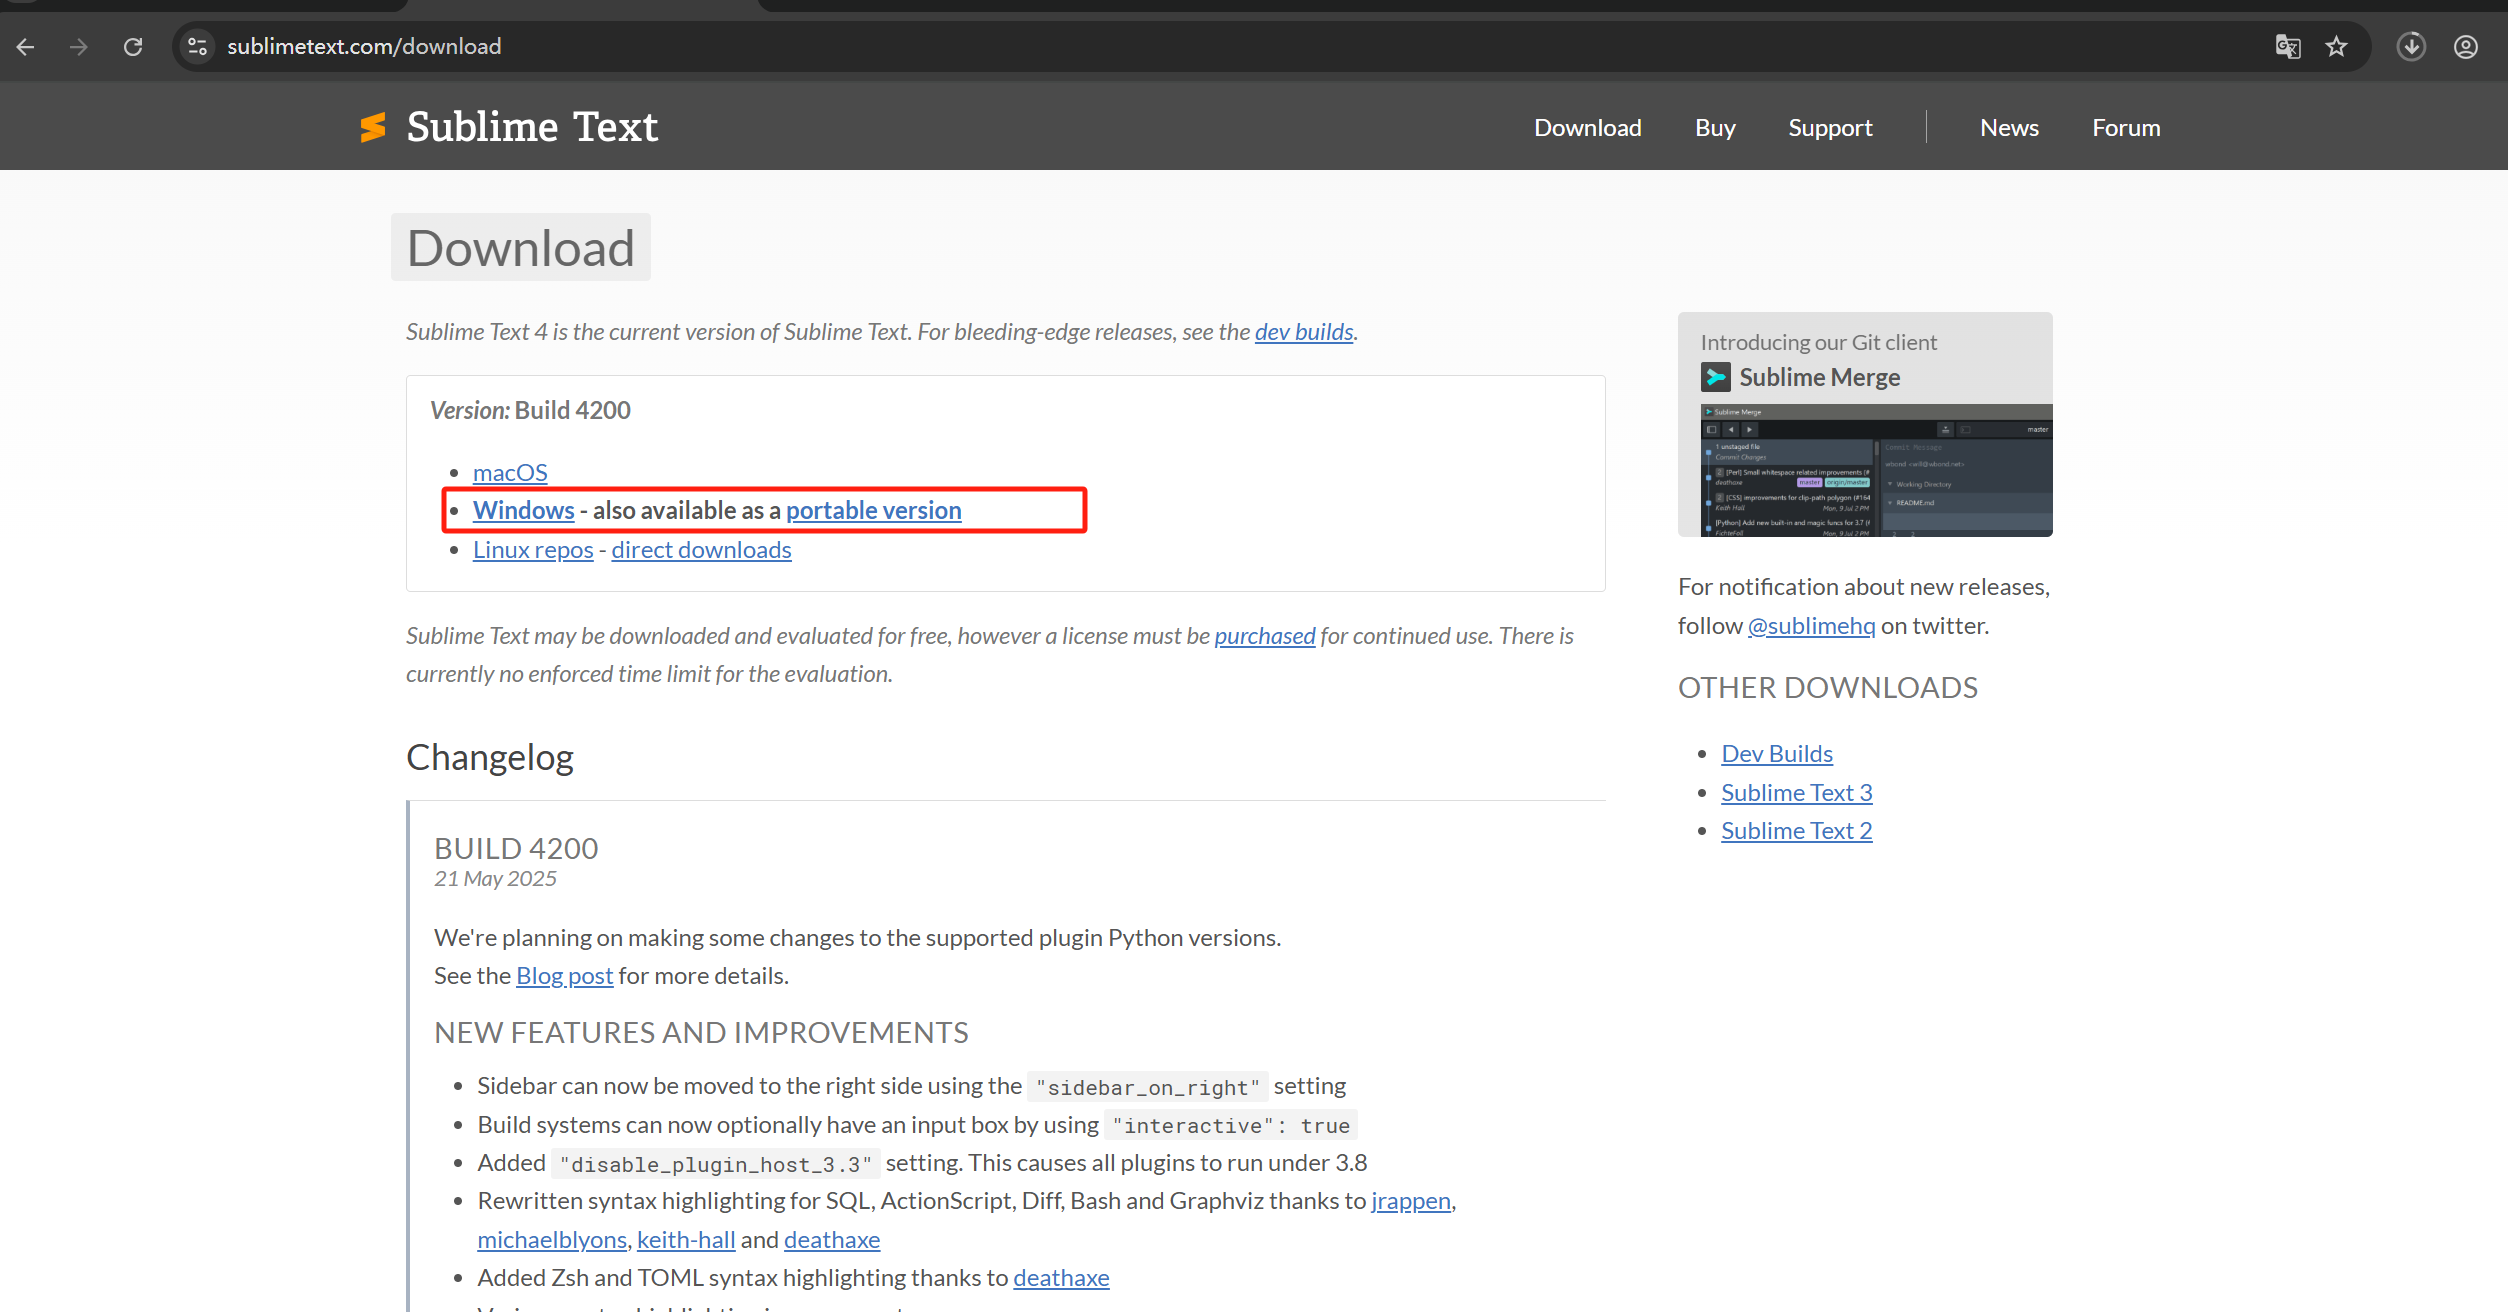2508x1312 pixels.
Task: Download the Windows build link
Action: pos(523,510)
